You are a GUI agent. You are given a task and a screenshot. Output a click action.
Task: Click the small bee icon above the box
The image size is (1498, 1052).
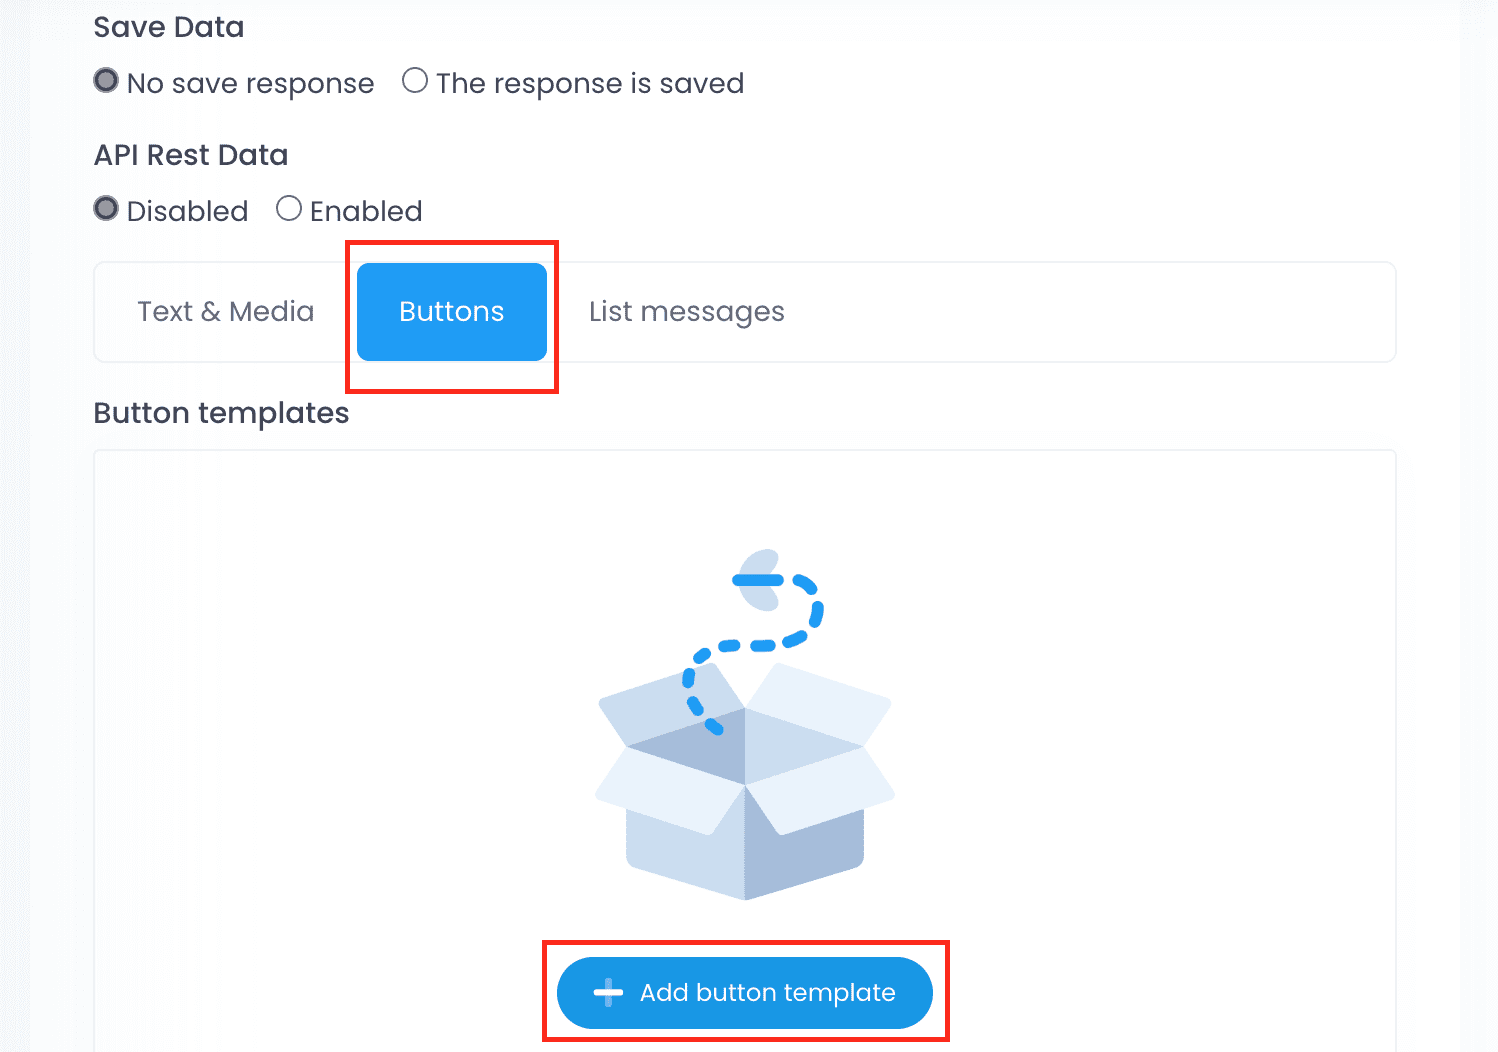(760, 580)
